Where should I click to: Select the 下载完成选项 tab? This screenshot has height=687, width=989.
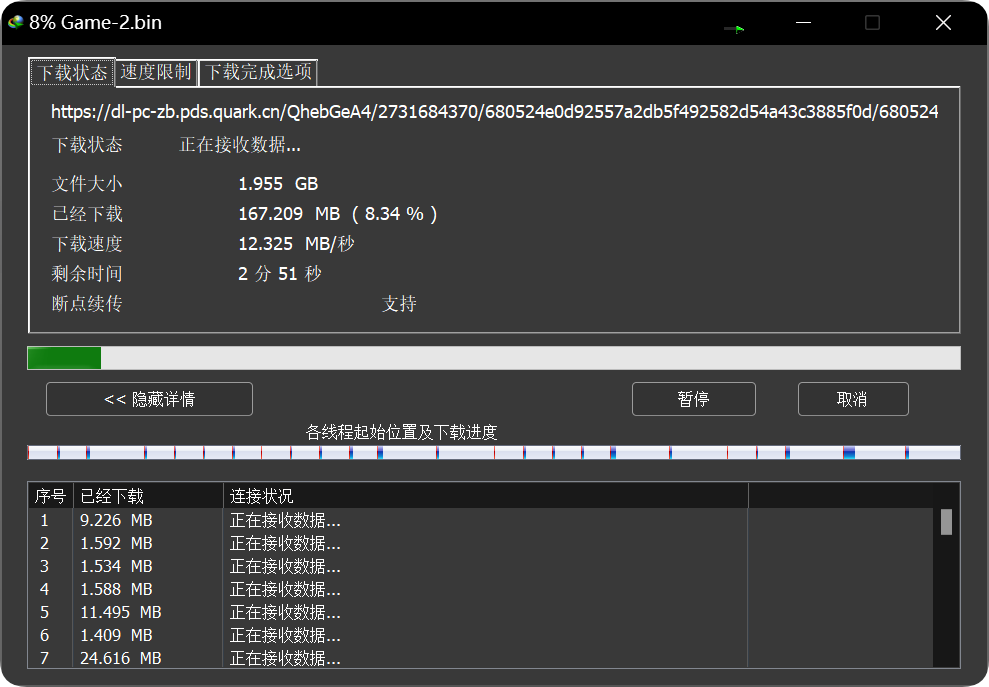pos(259,72)
